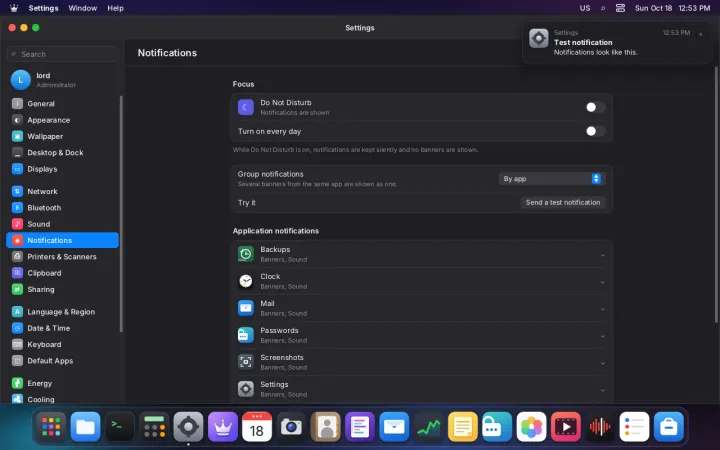The image size is (720, 450).
Task: Open Keyboard settings
Action: pyautogui.click(x=62, y=344)
